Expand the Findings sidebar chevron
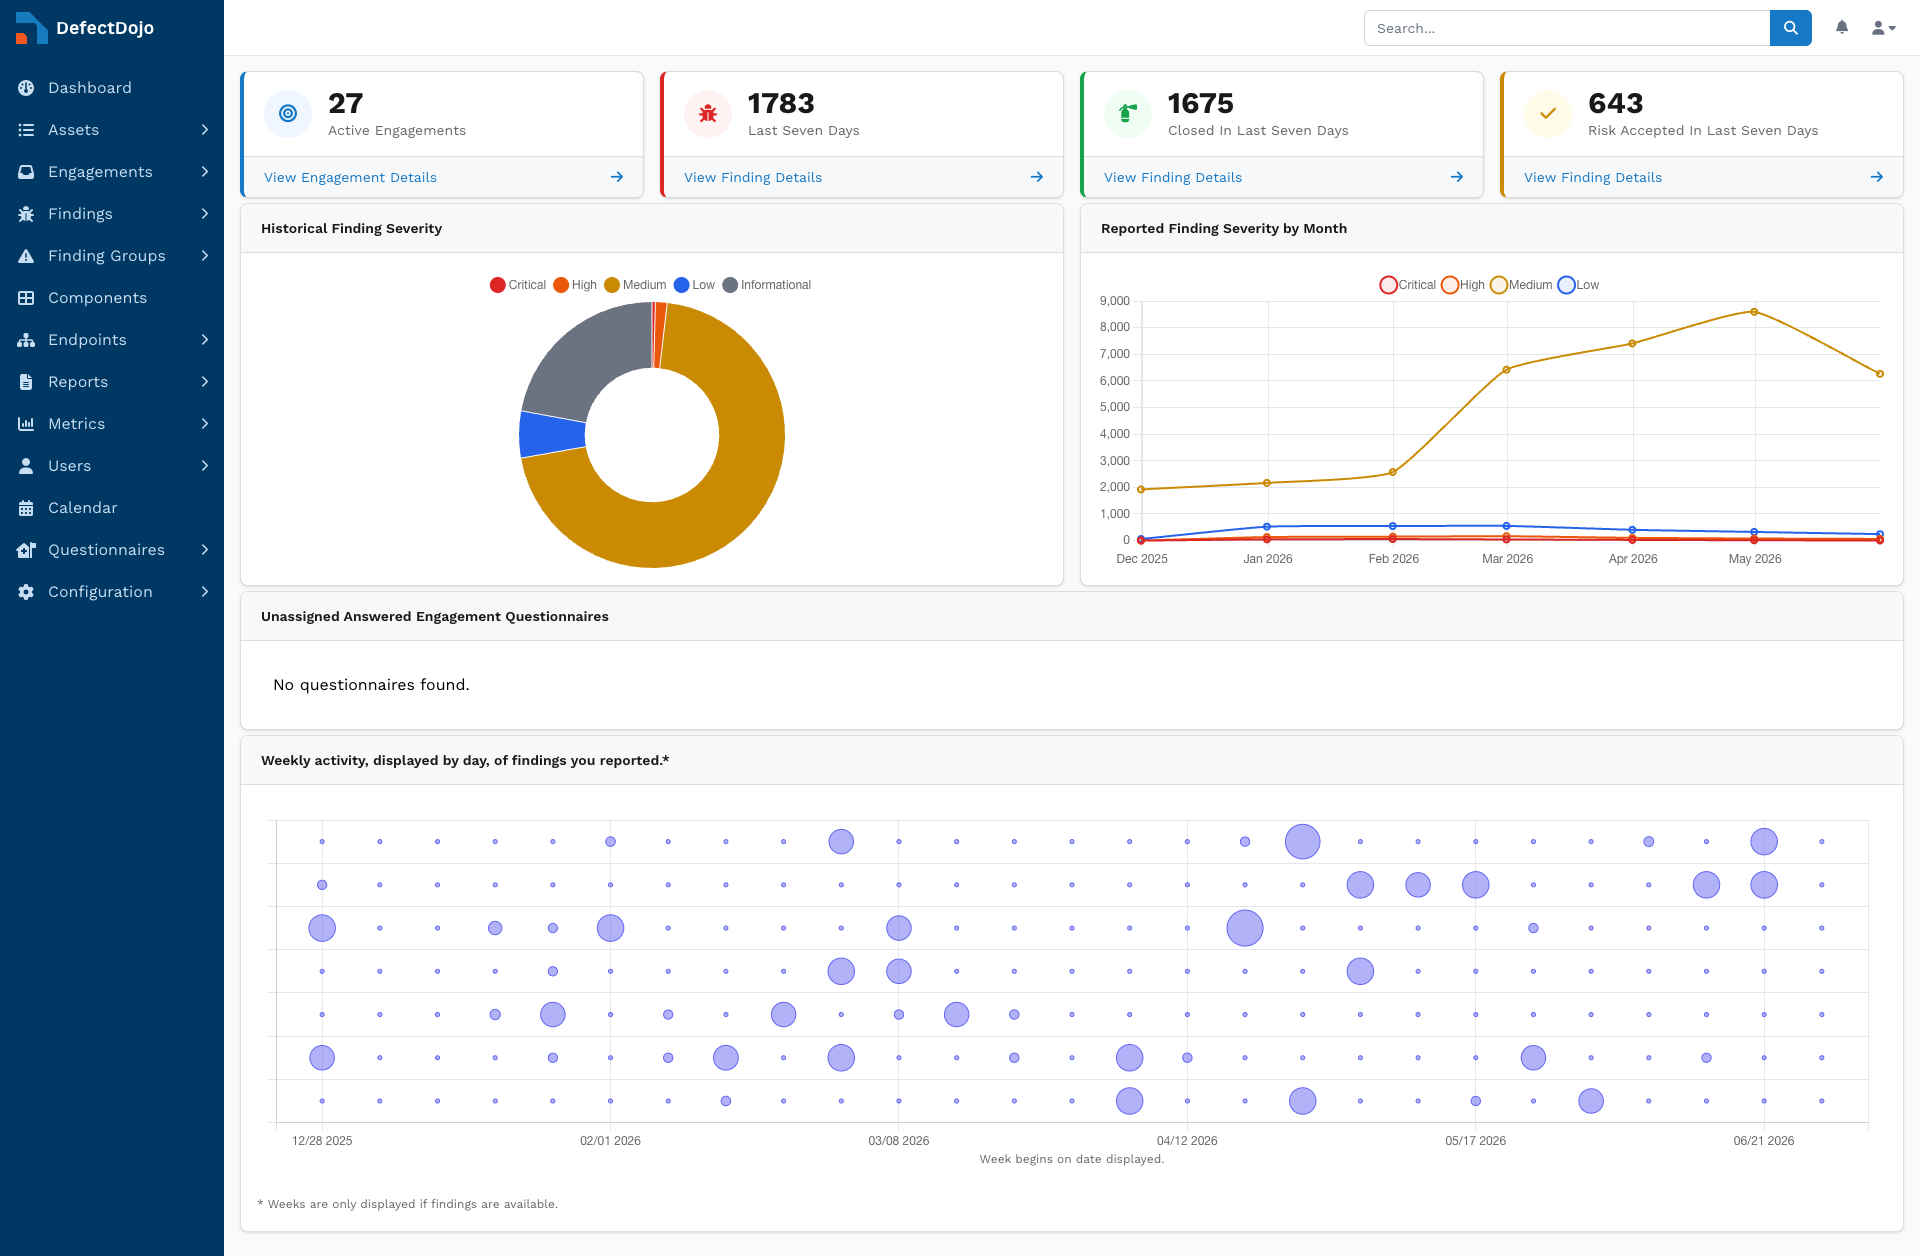 (205, 214)
